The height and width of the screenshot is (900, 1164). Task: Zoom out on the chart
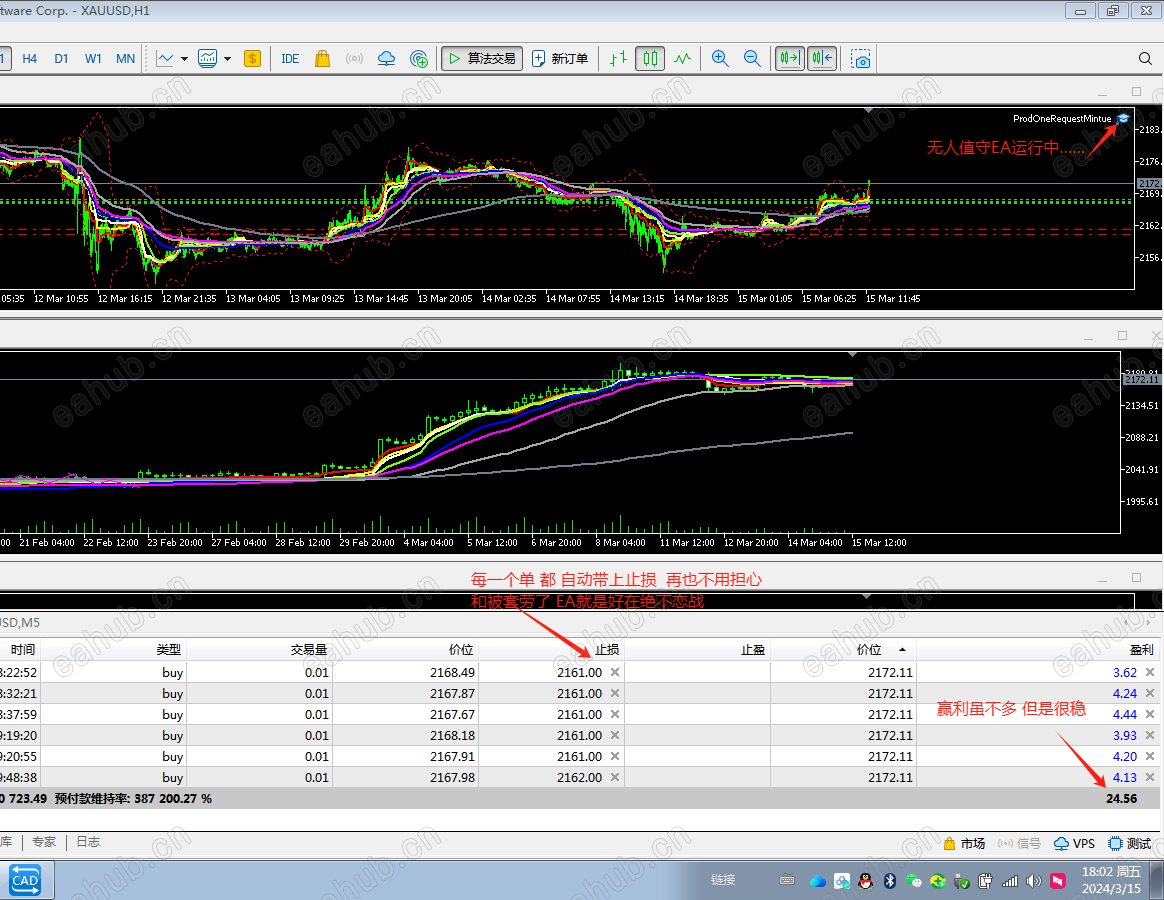coord(752,59)
